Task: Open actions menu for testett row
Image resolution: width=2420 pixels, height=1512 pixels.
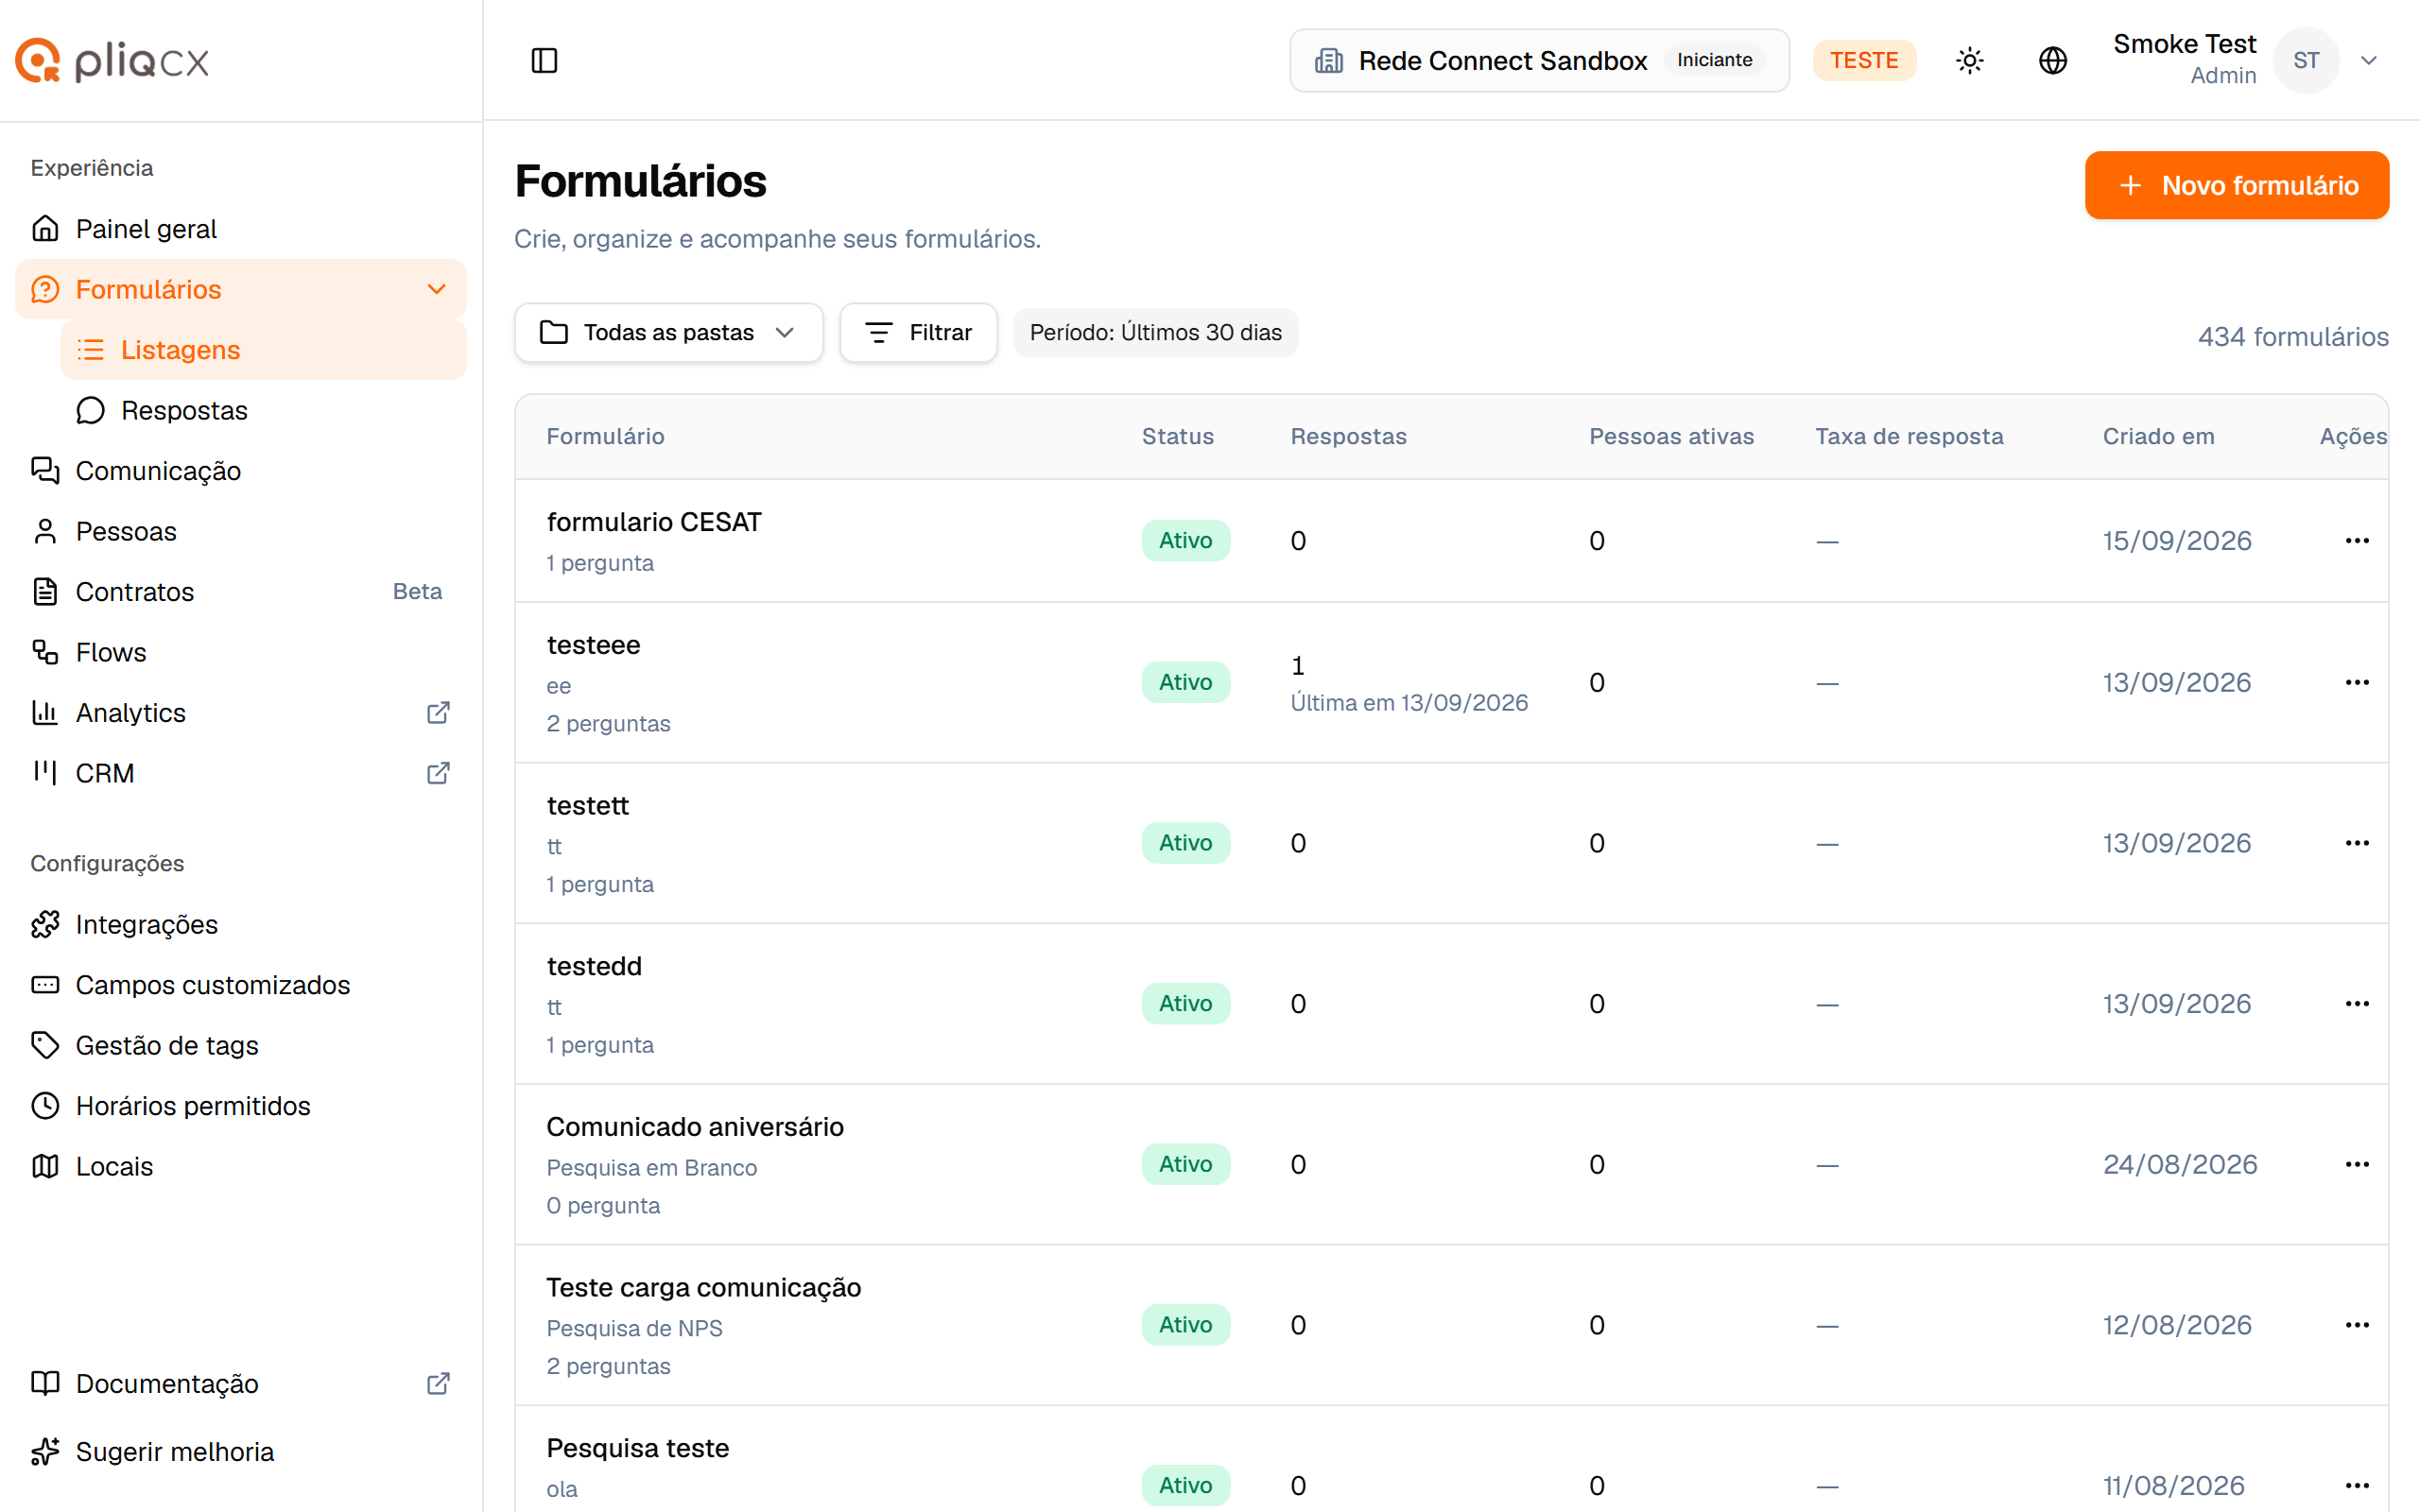Action: click(x=2357, y=843)
